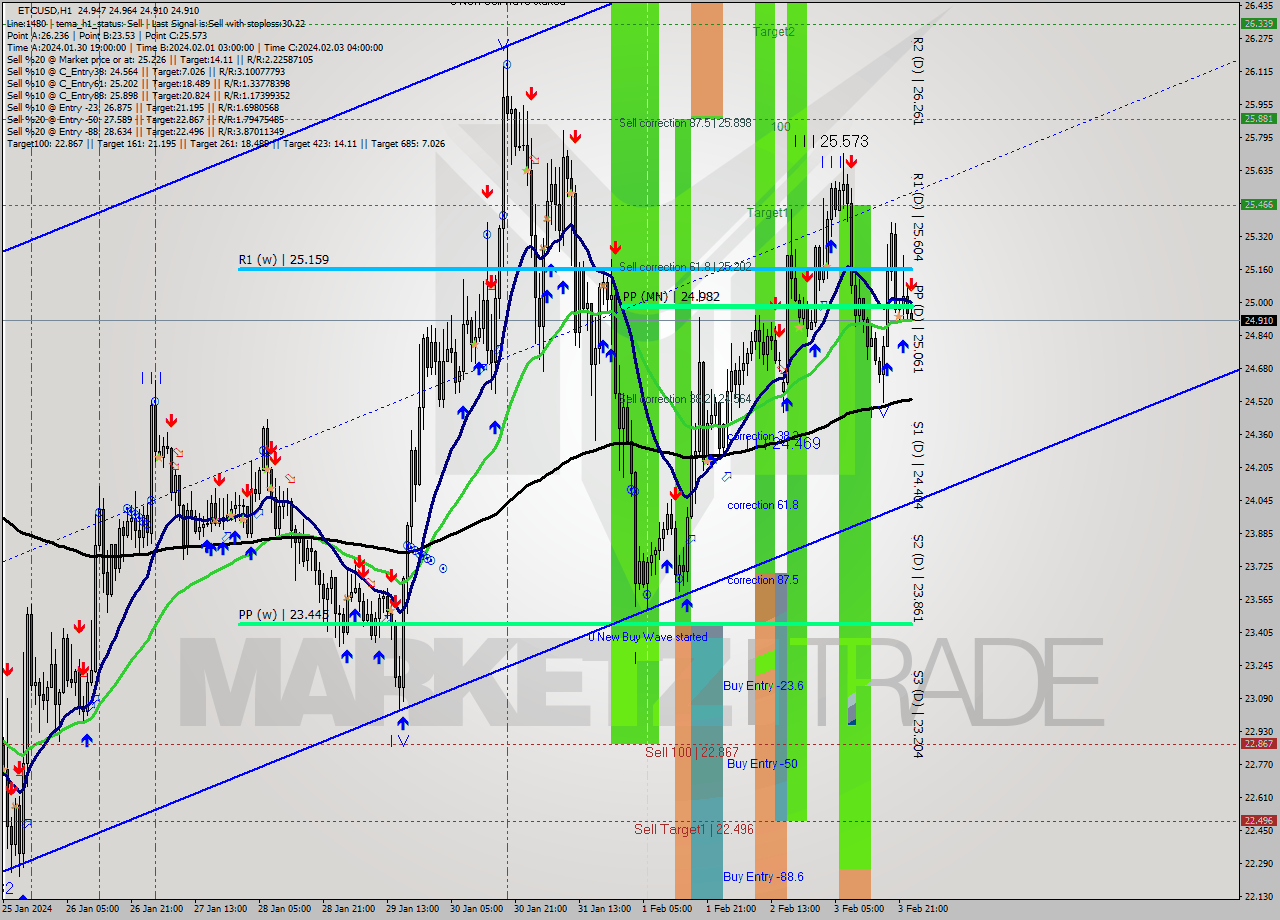Click the 'Buy Entry -88.6' label
This screenshot has height=920, width=1280.
pyautogui.click(x=764, y=877)
